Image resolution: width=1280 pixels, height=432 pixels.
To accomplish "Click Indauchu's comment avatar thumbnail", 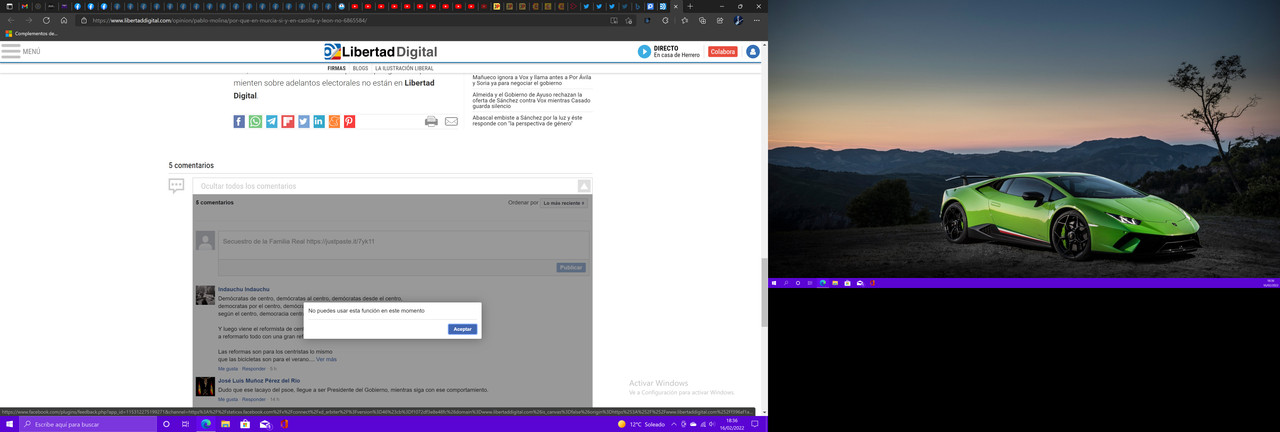I will coord(205,295).
